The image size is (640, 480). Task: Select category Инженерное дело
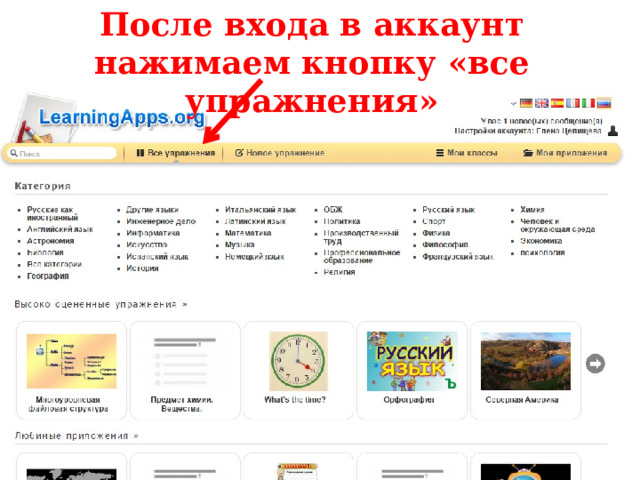point(161,221)
